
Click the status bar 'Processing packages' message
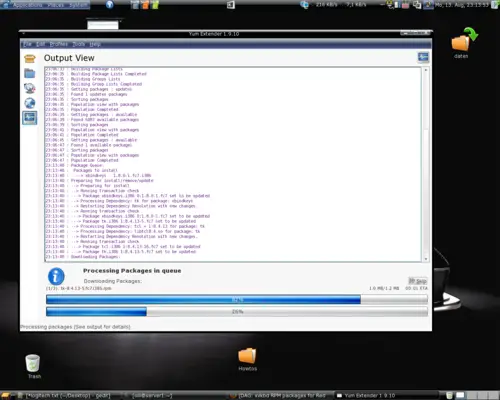point(75,327)
